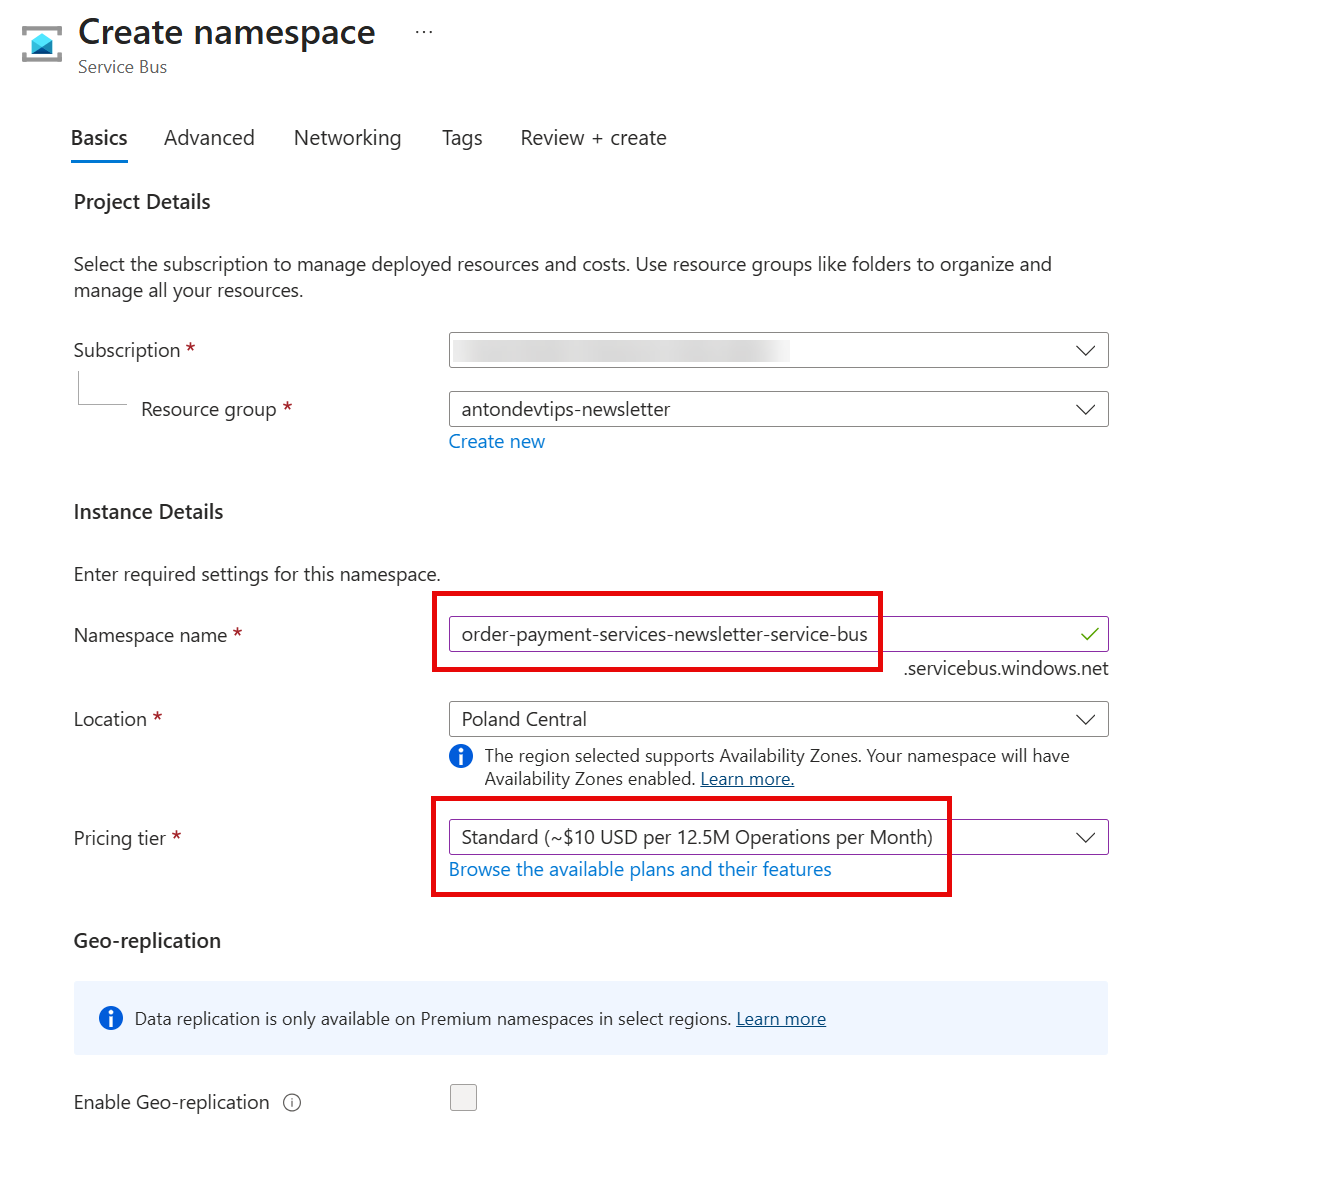Select the Review + create tab

pyautogui.click(x=592, y=138)
